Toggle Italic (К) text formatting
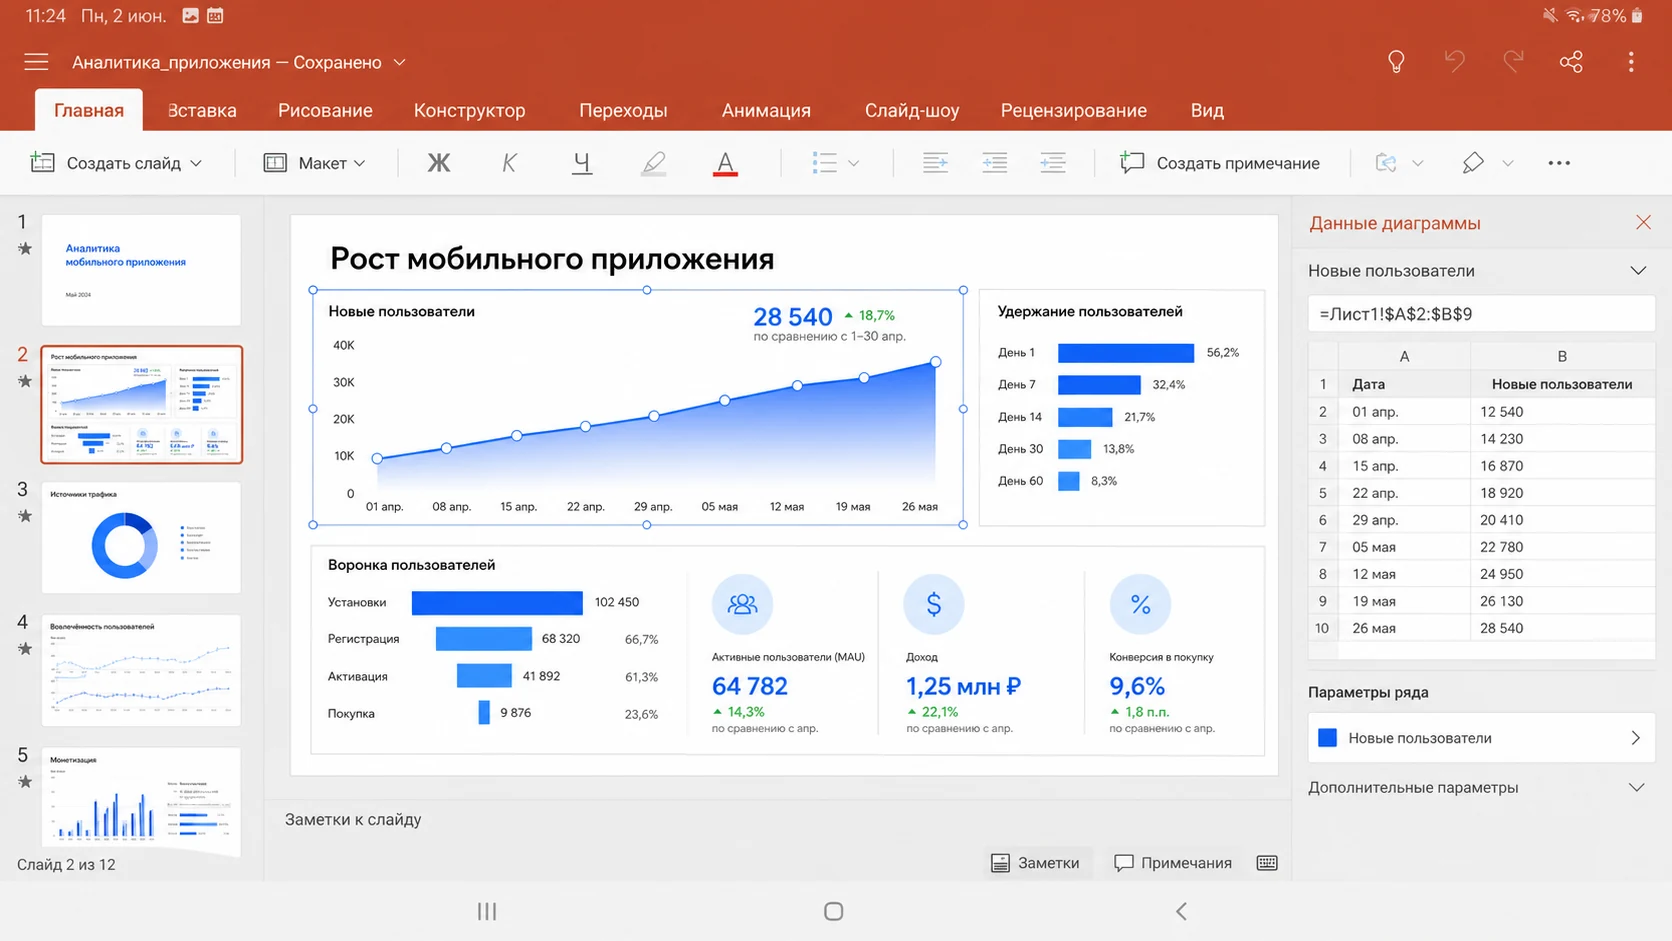This screenshot has width=1672, height=941. (x=509, y=163)
